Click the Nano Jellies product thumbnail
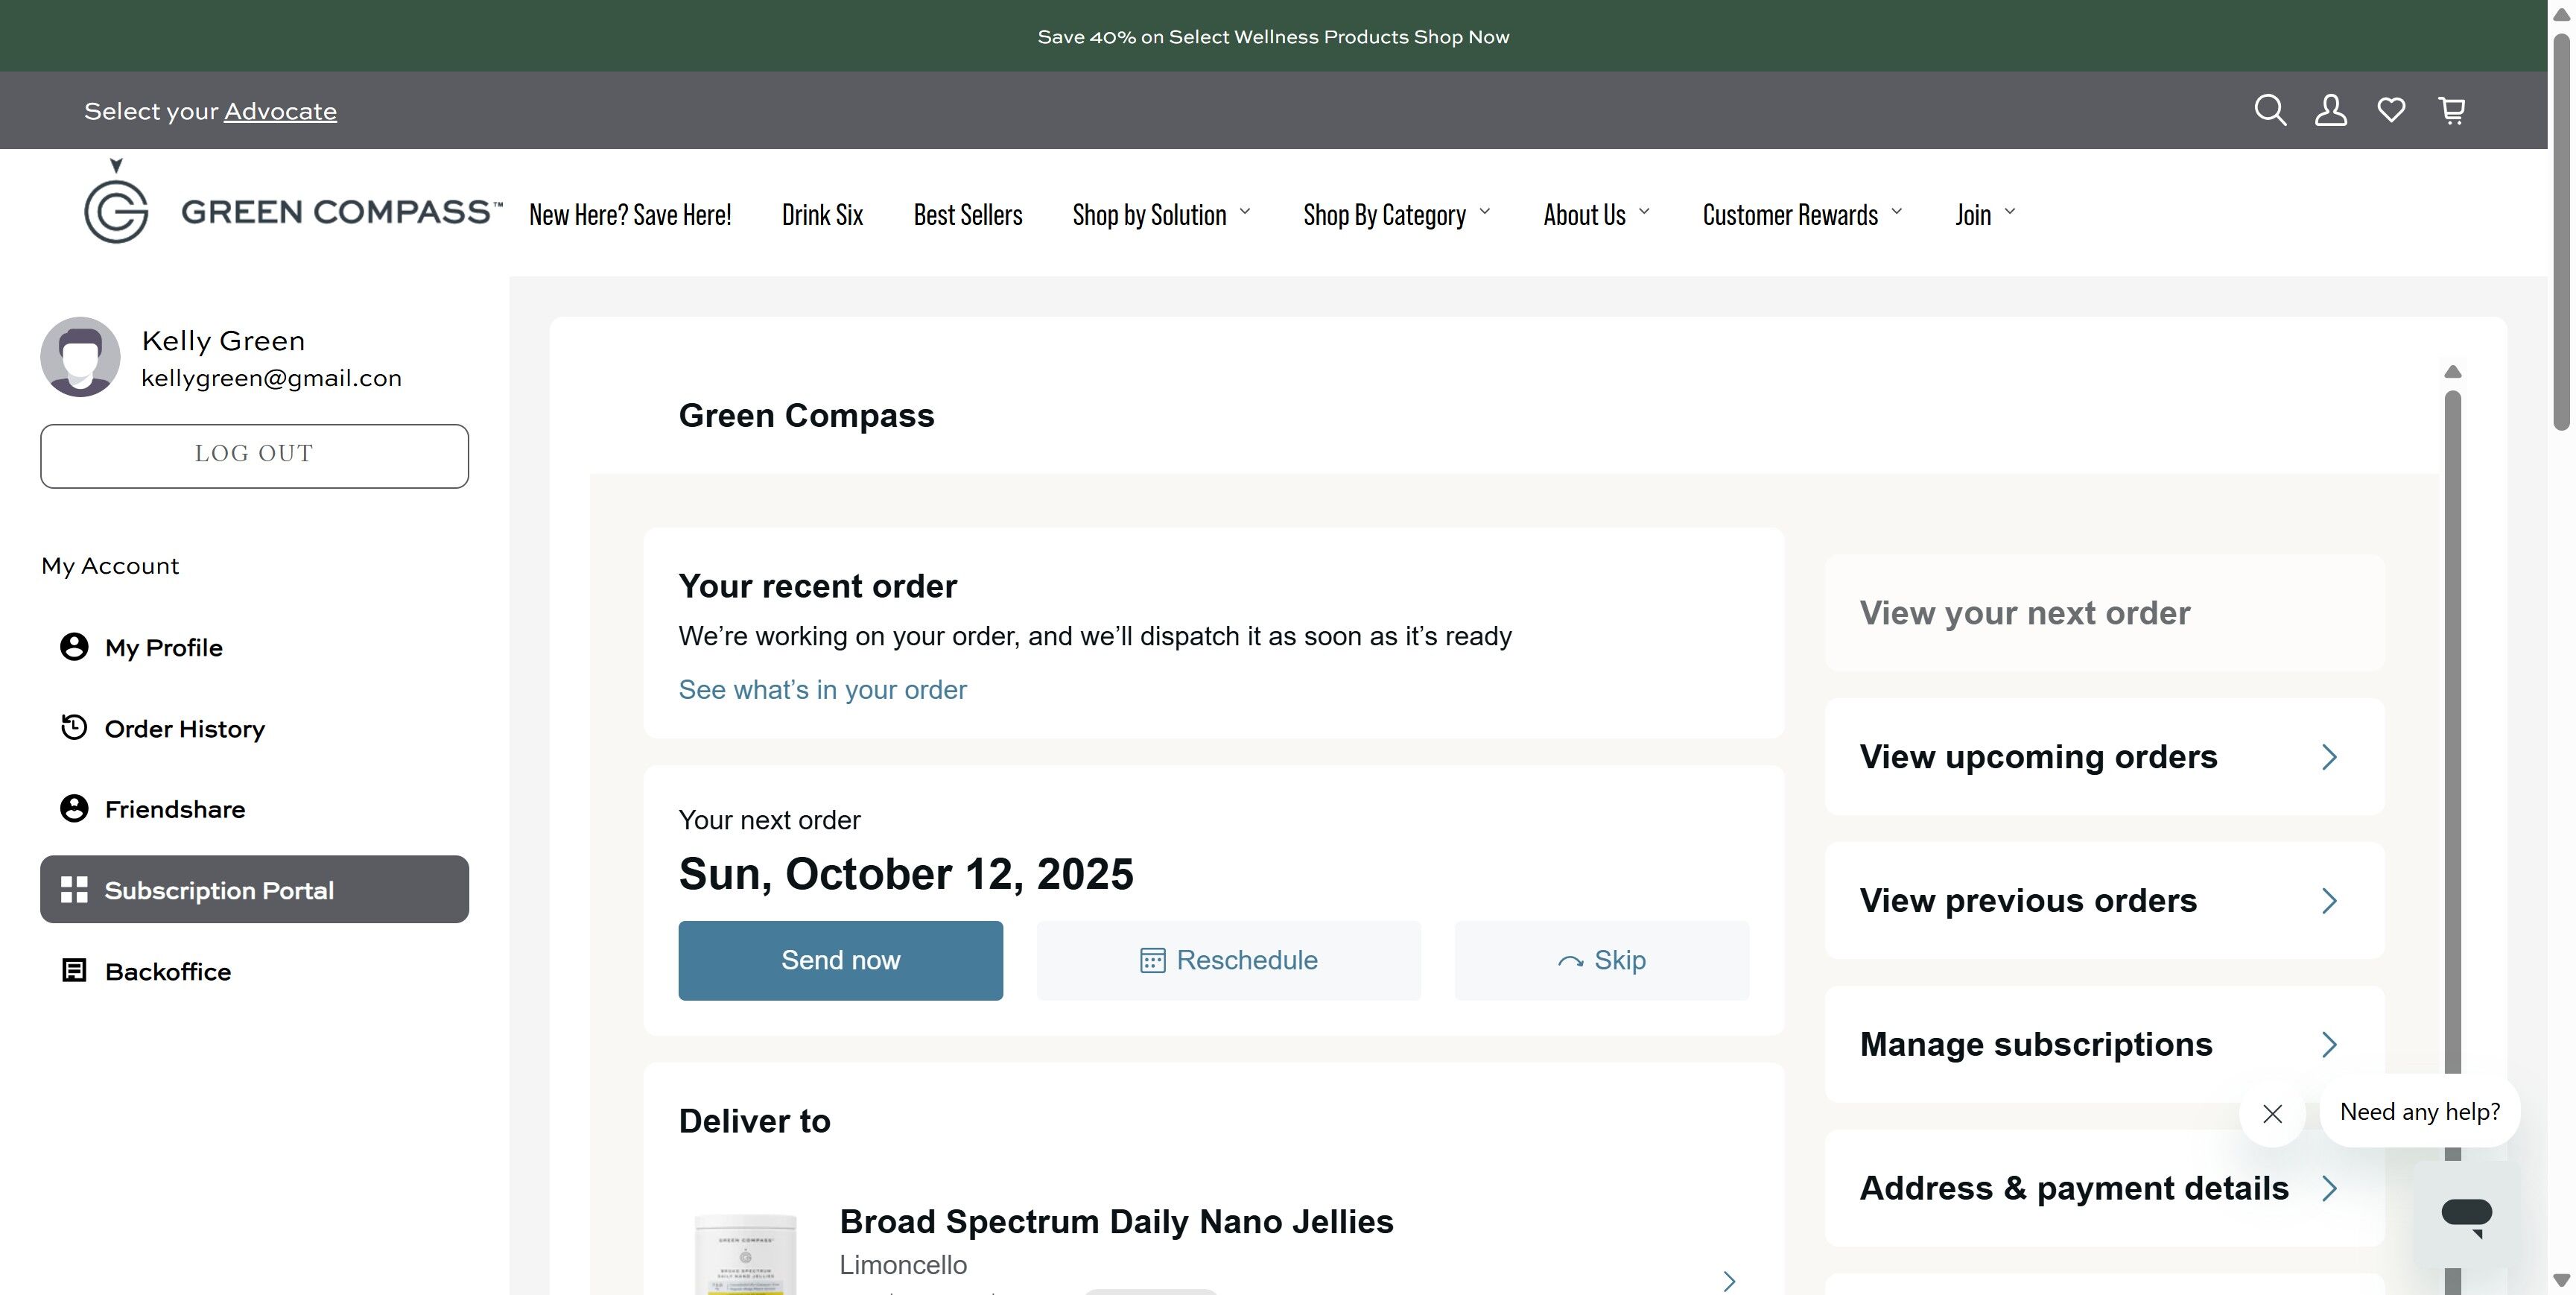 tap(745, 1254)
